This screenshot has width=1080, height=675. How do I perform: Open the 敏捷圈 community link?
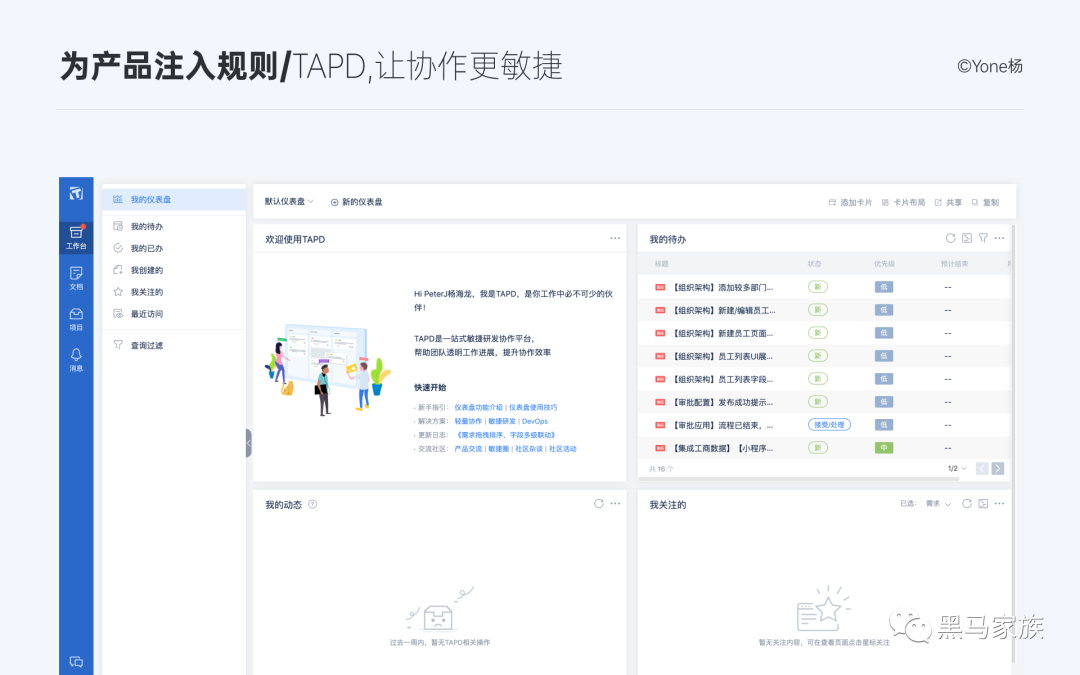[x=499, y=449]
